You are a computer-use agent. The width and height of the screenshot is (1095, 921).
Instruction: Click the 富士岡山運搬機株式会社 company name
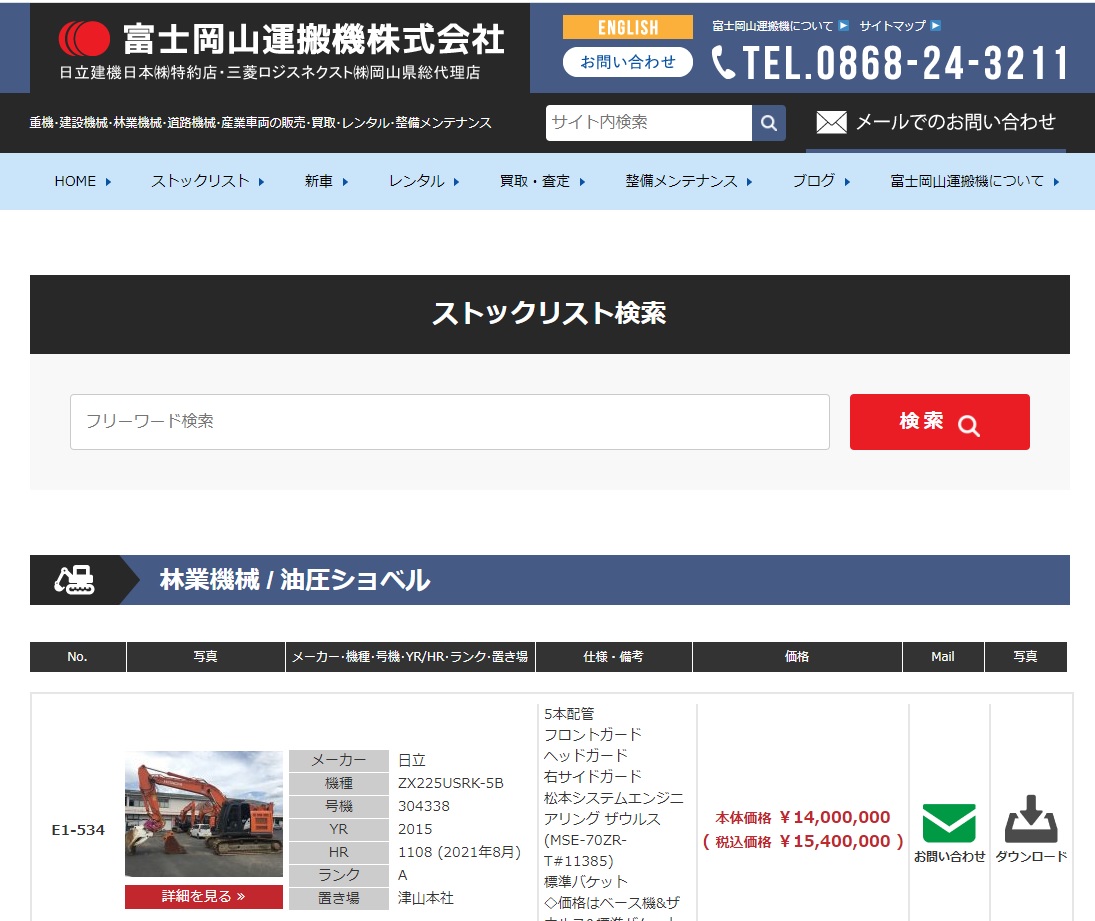tap(314, 38)
